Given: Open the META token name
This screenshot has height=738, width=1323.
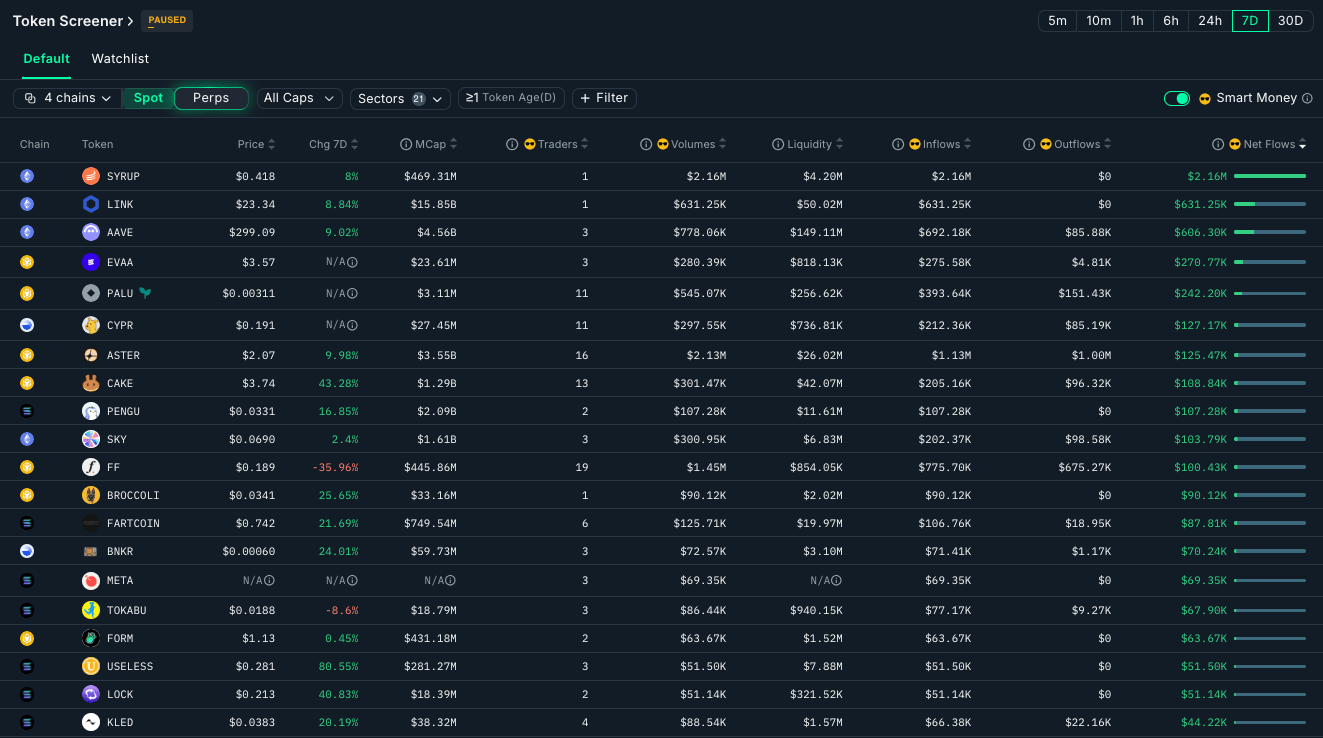Looking at the screenshot, I should tap(120, 580).
